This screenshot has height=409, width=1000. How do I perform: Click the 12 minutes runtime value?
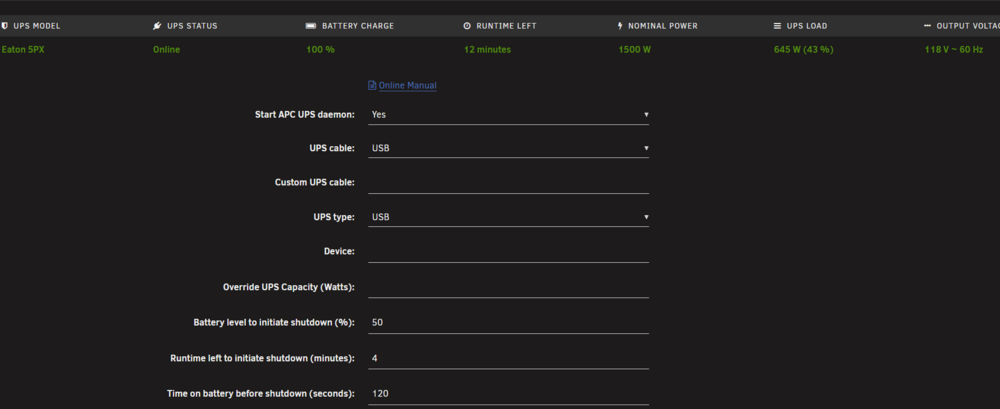click(487, 50)
